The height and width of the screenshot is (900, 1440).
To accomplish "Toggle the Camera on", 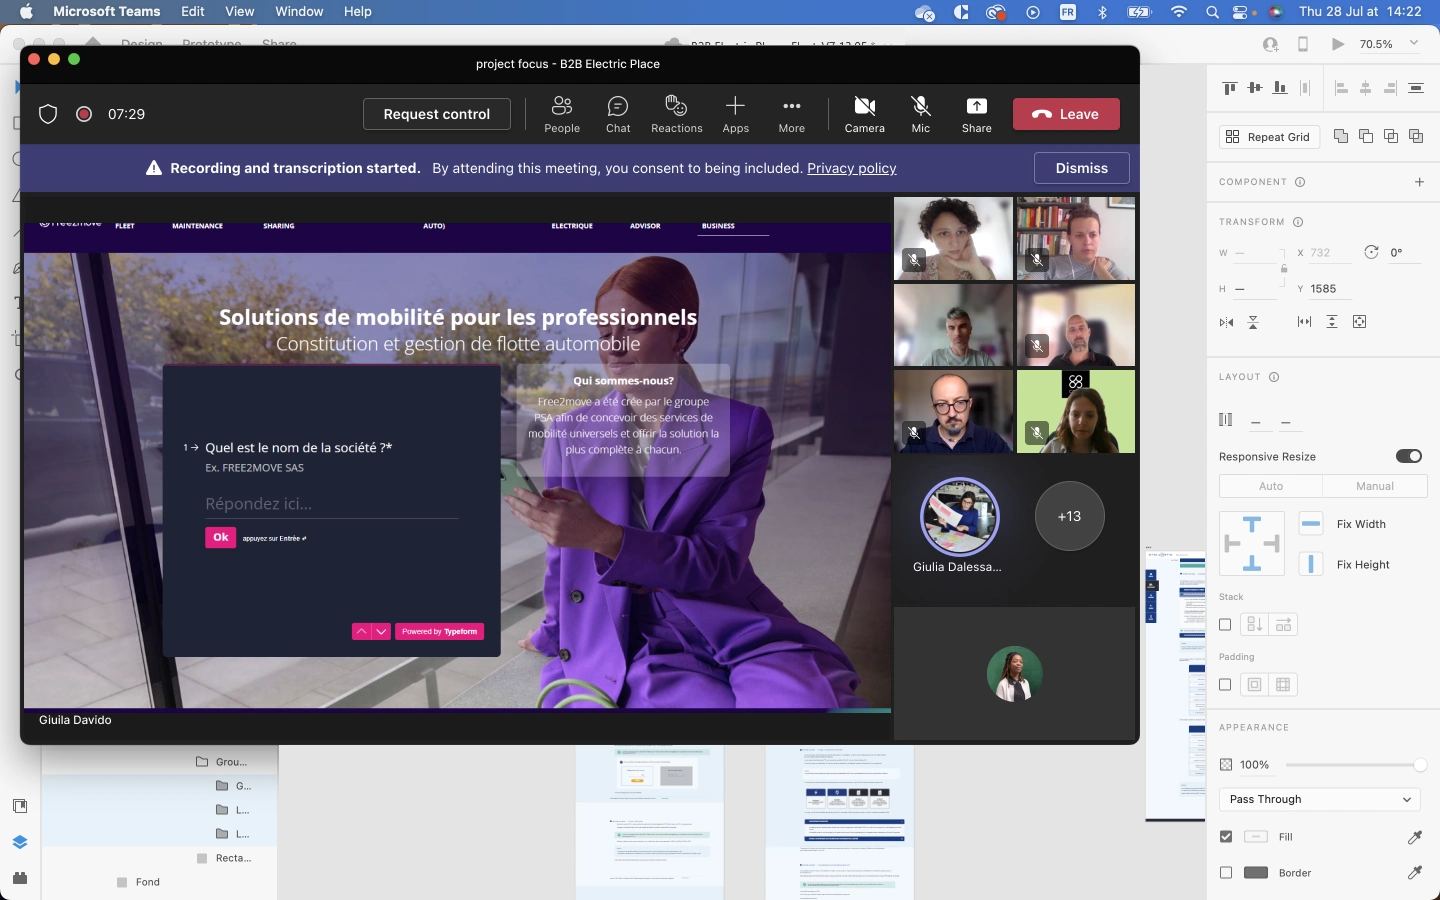I will pyautogui.click(x=865, y=114).
